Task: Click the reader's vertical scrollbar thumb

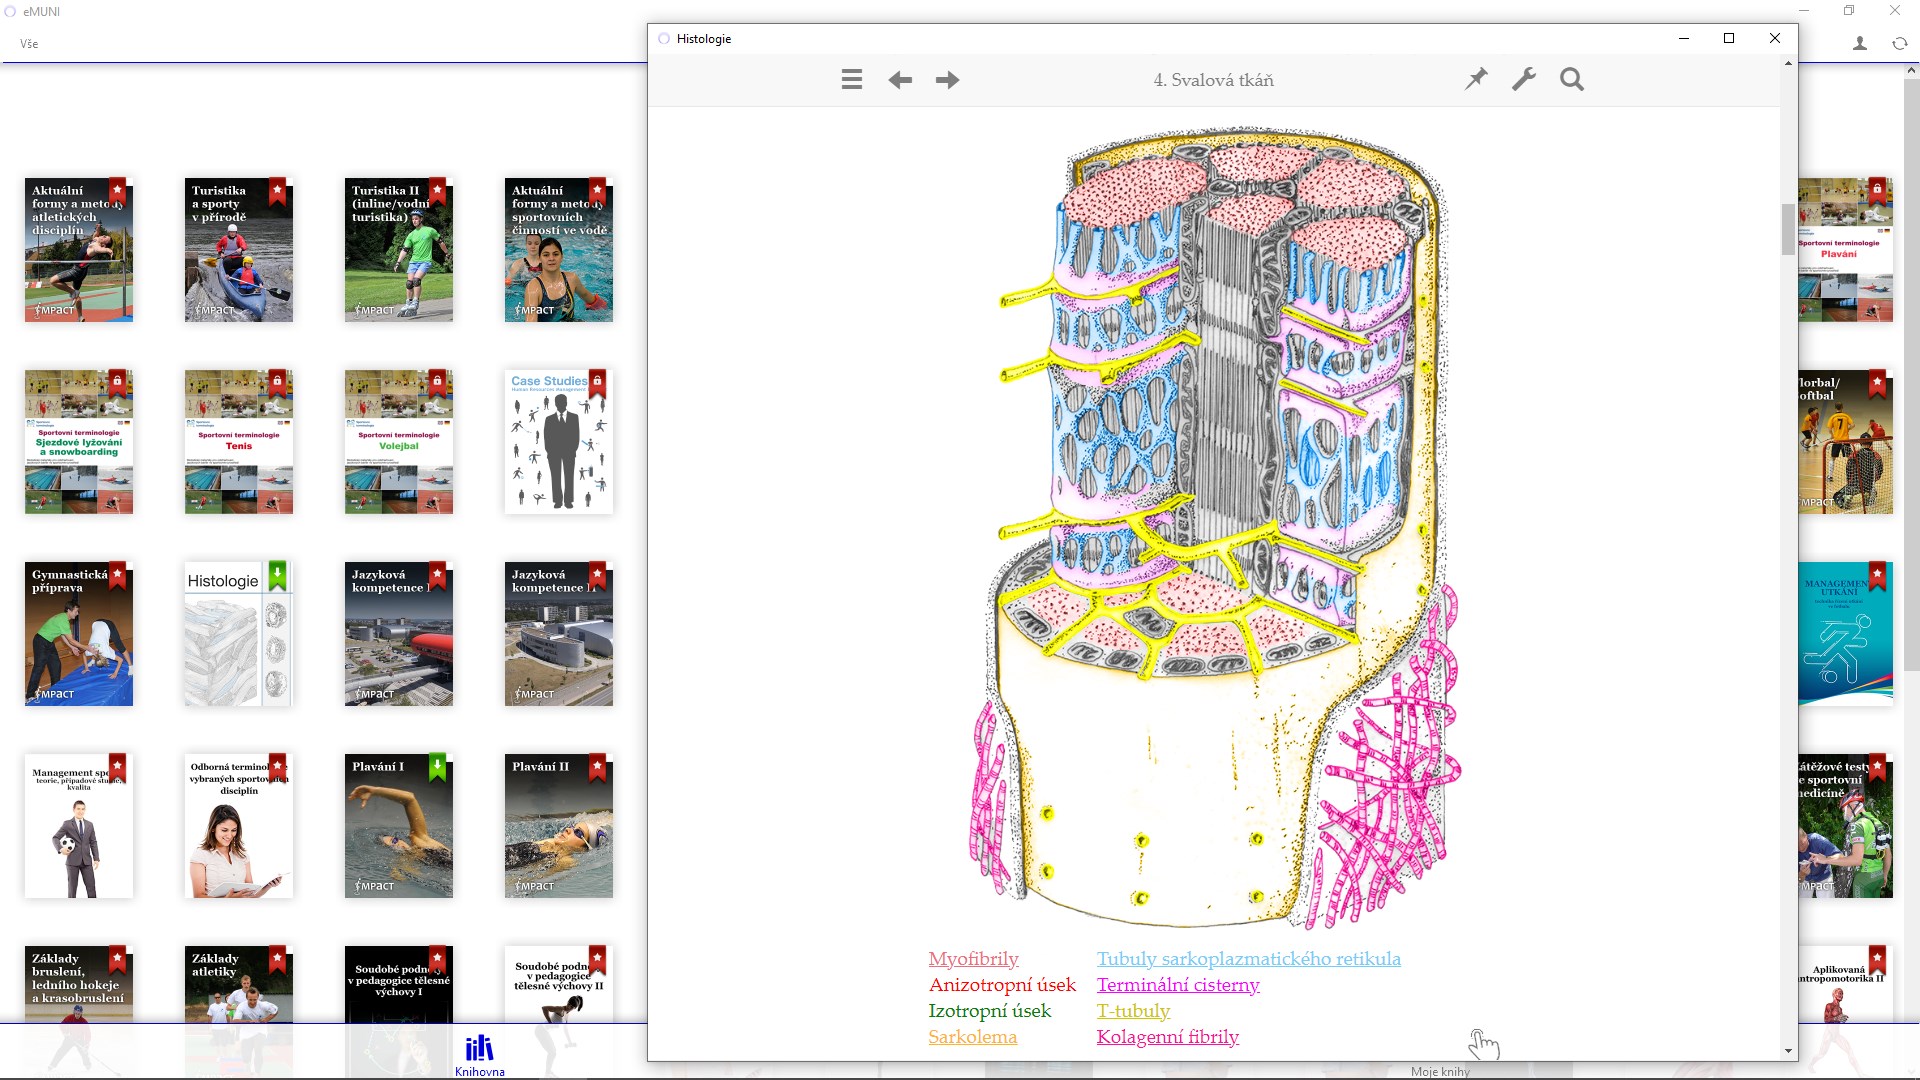Action: [x=1788, y=229]
